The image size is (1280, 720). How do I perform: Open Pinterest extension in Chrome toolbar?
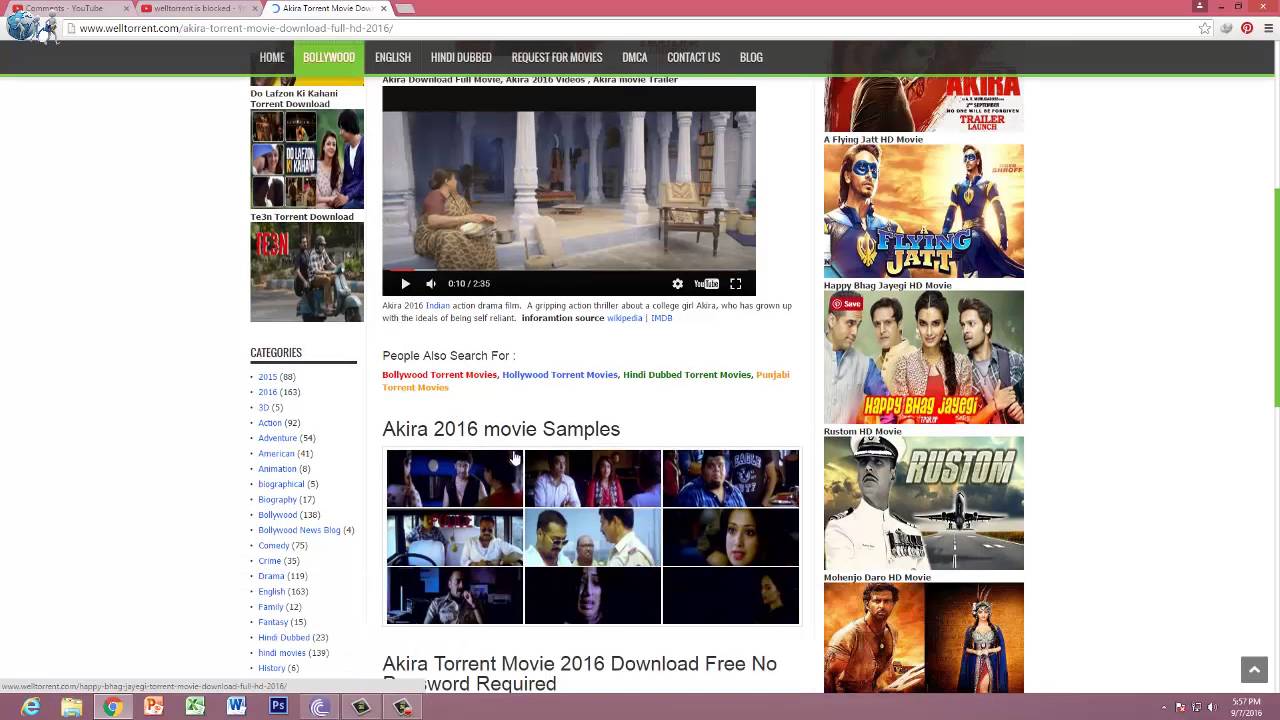[x=1247, y=28]
